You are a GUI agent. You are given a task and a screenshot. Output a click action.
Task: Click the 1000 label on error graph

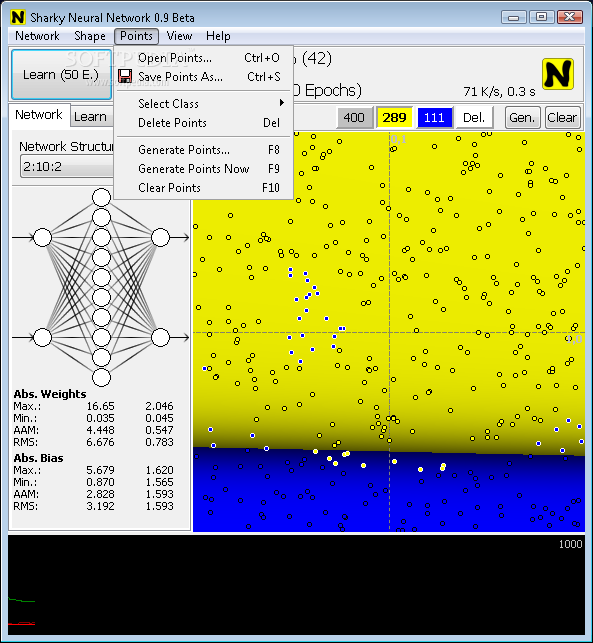point(570,544)
